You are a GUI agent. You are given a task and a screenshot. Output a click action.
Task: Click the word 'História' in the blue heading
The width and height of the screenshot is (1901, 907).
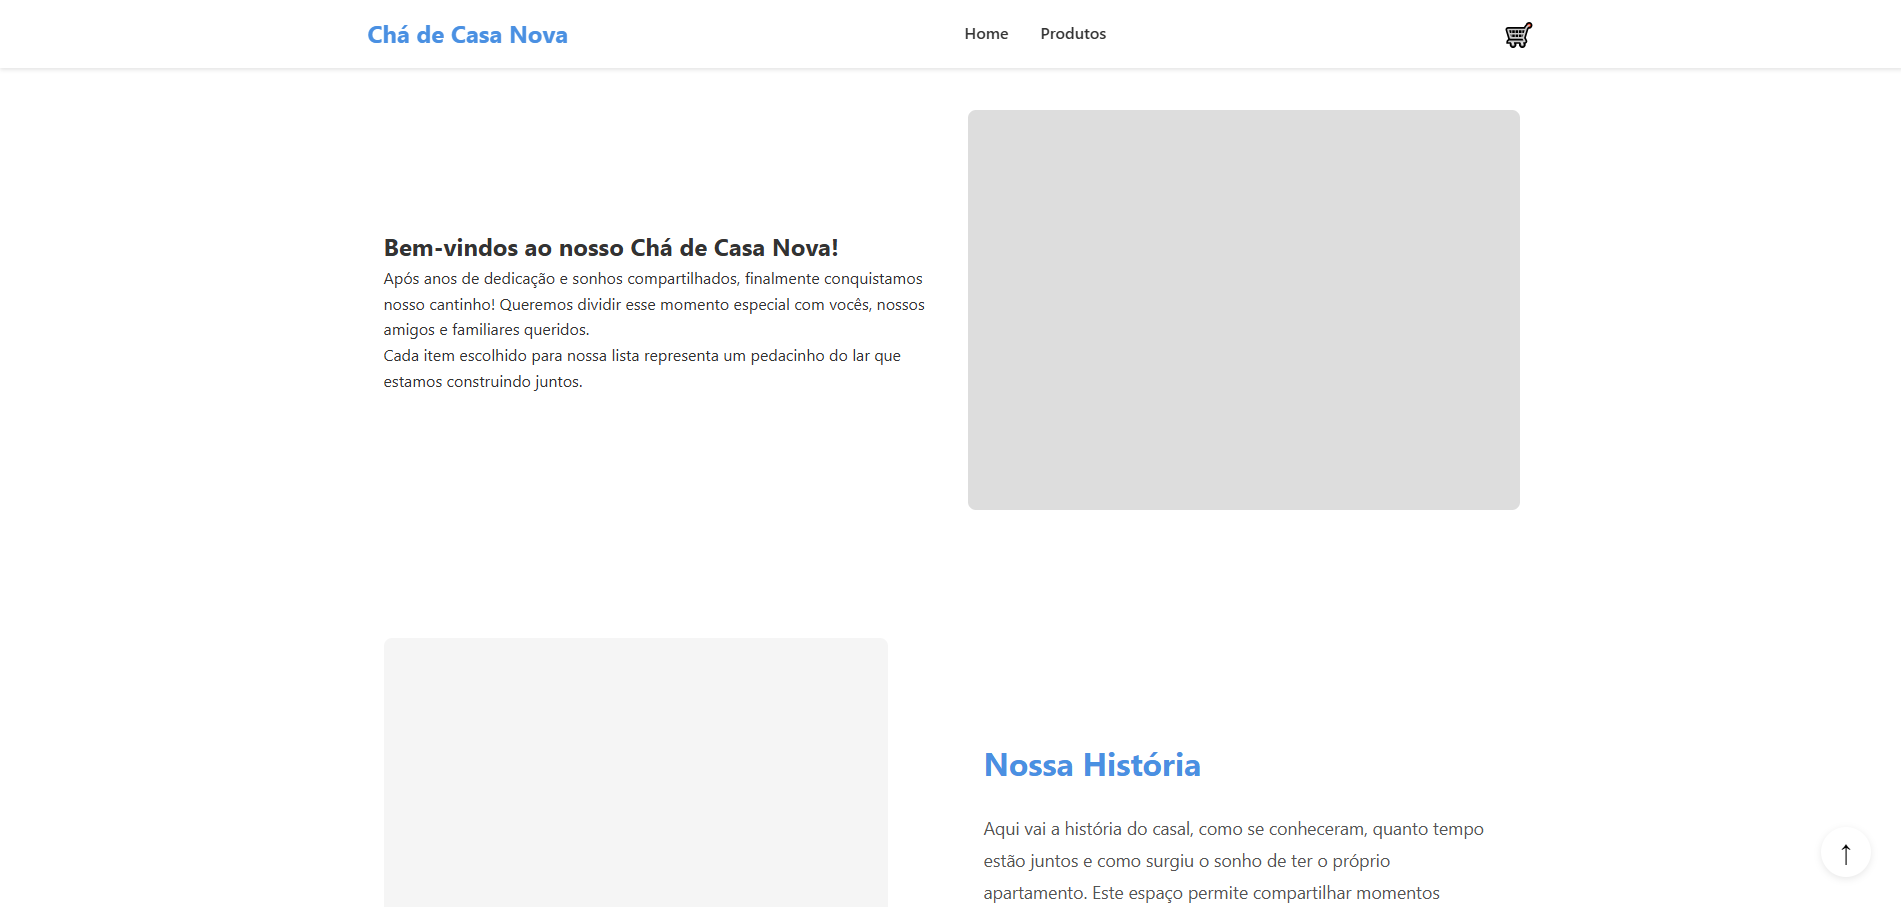[1141, 765]
